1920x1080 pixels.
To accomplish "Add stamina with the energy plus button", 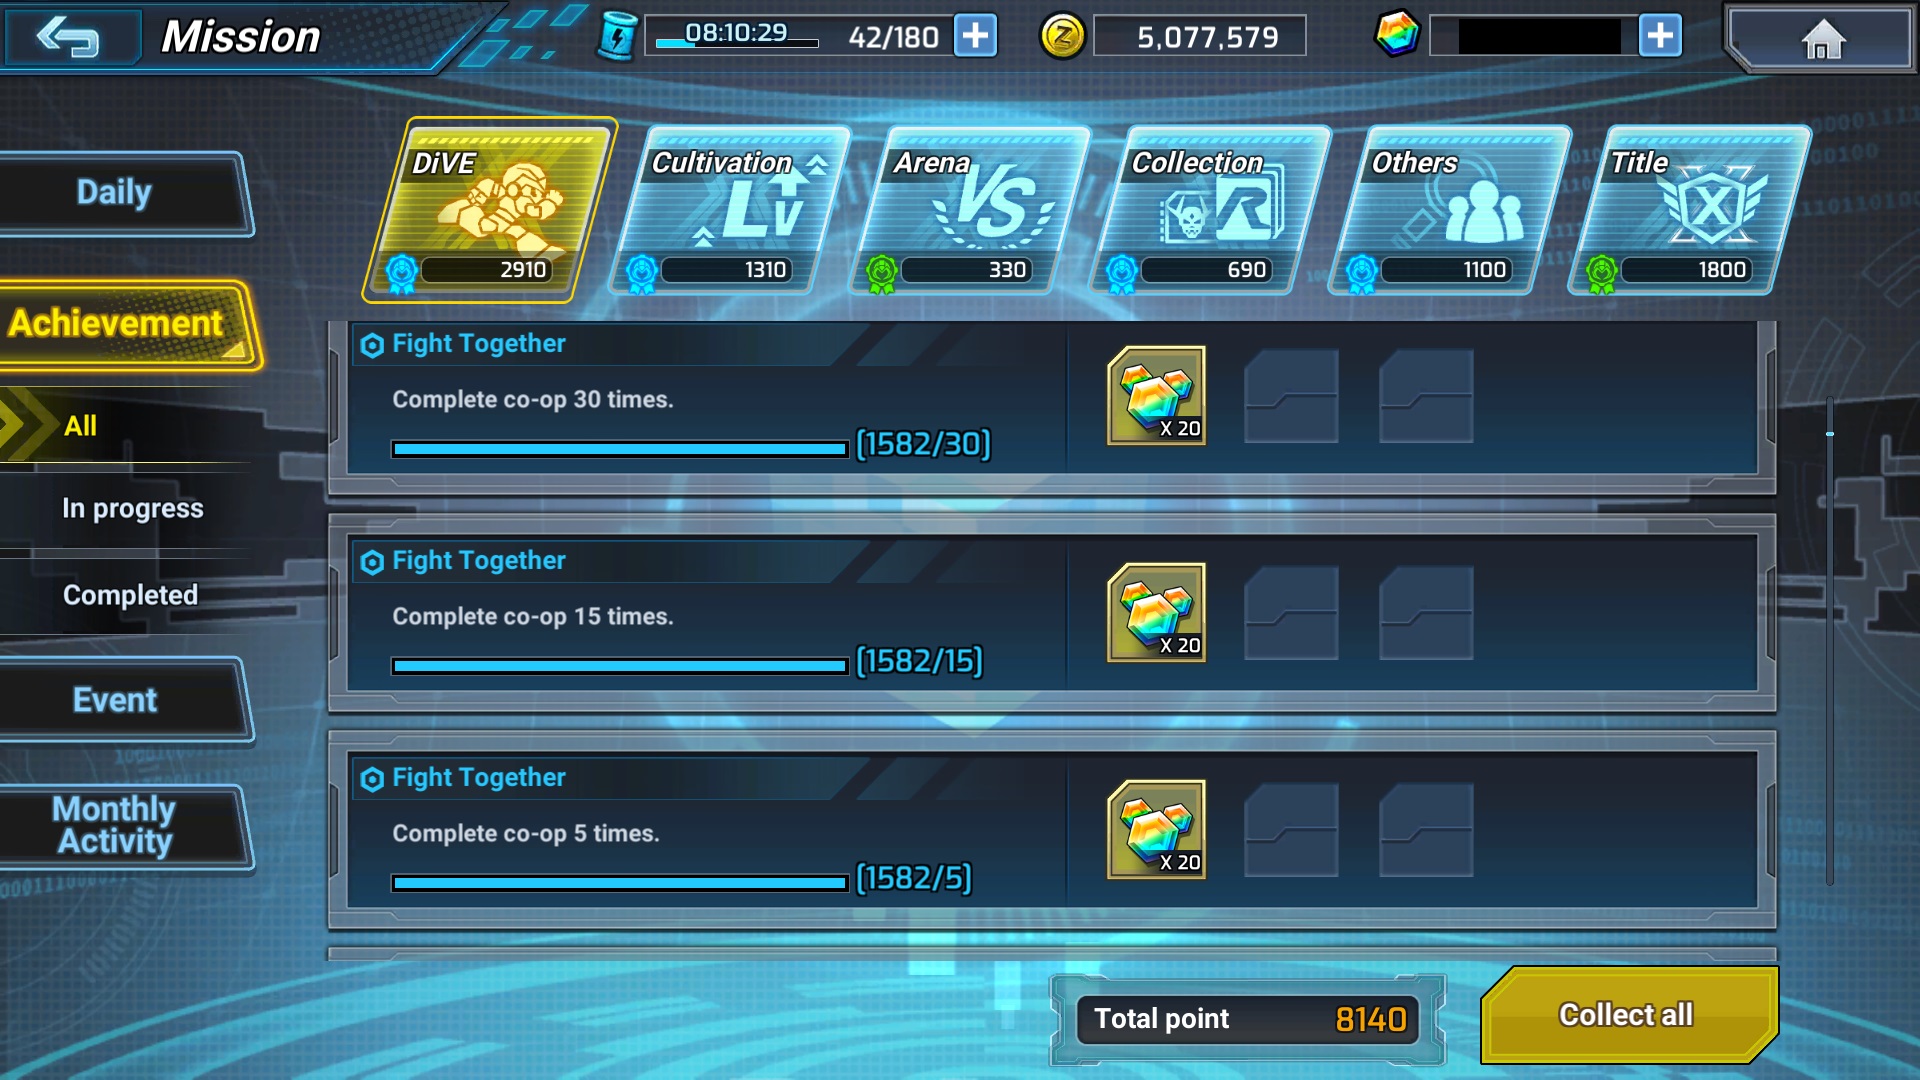I will pos(975,36).
